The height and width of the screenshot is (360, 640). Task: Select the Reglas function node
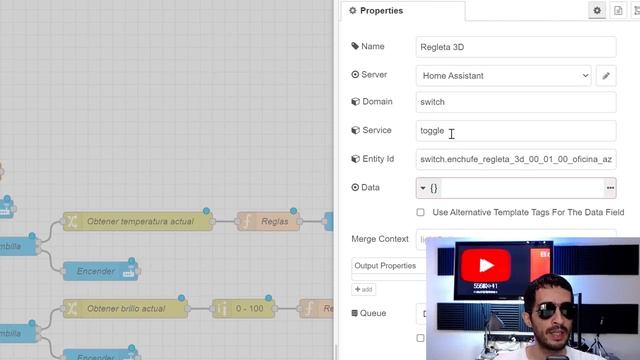coord(269,221)
